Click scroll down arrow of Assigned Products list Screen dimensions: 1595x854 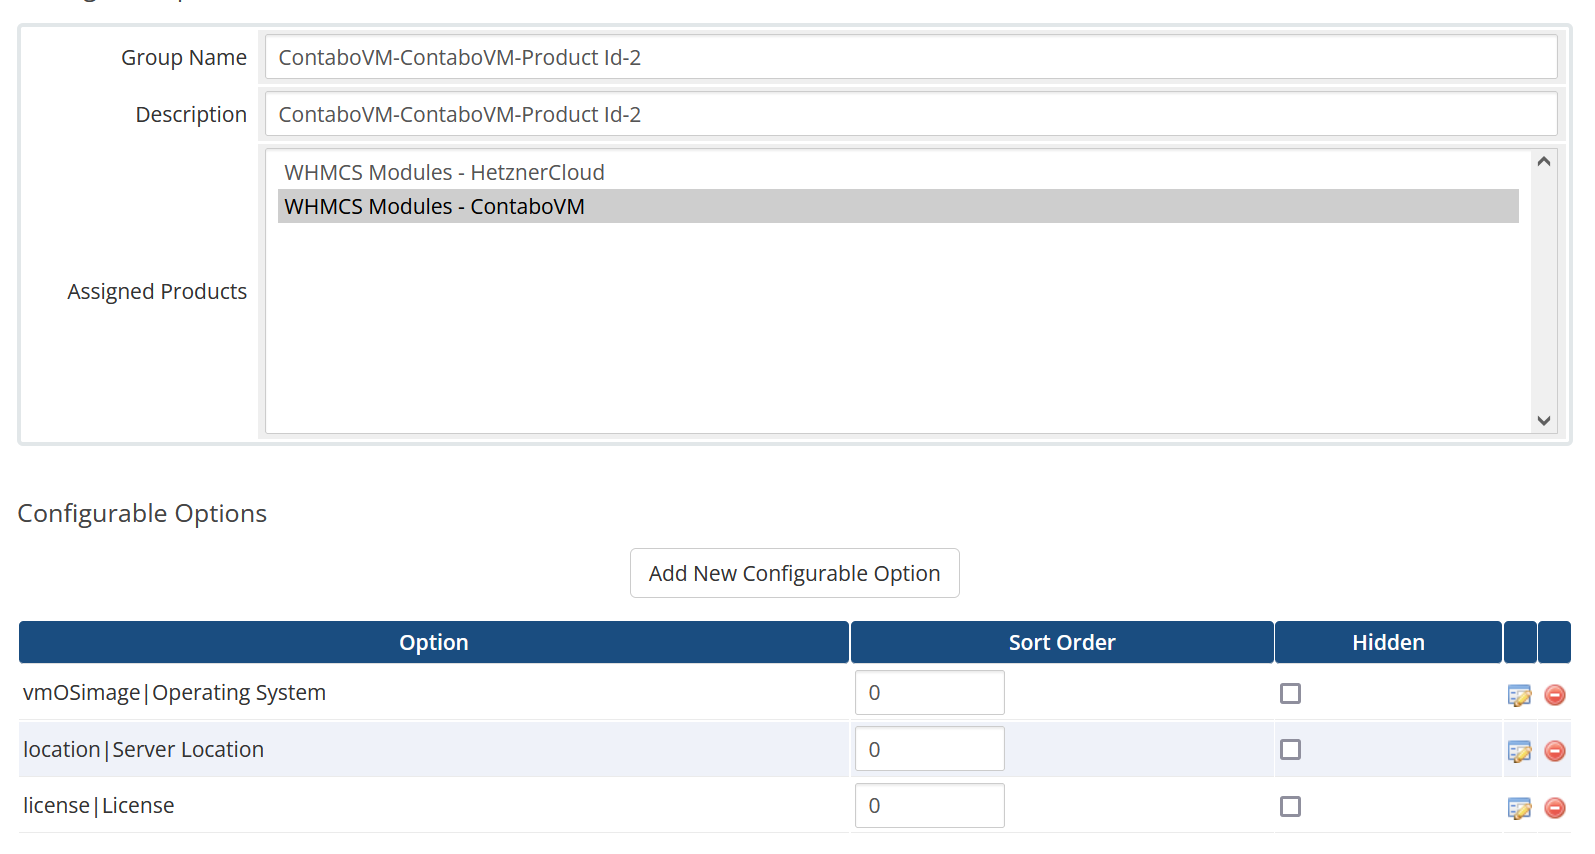pos(1544,421)
